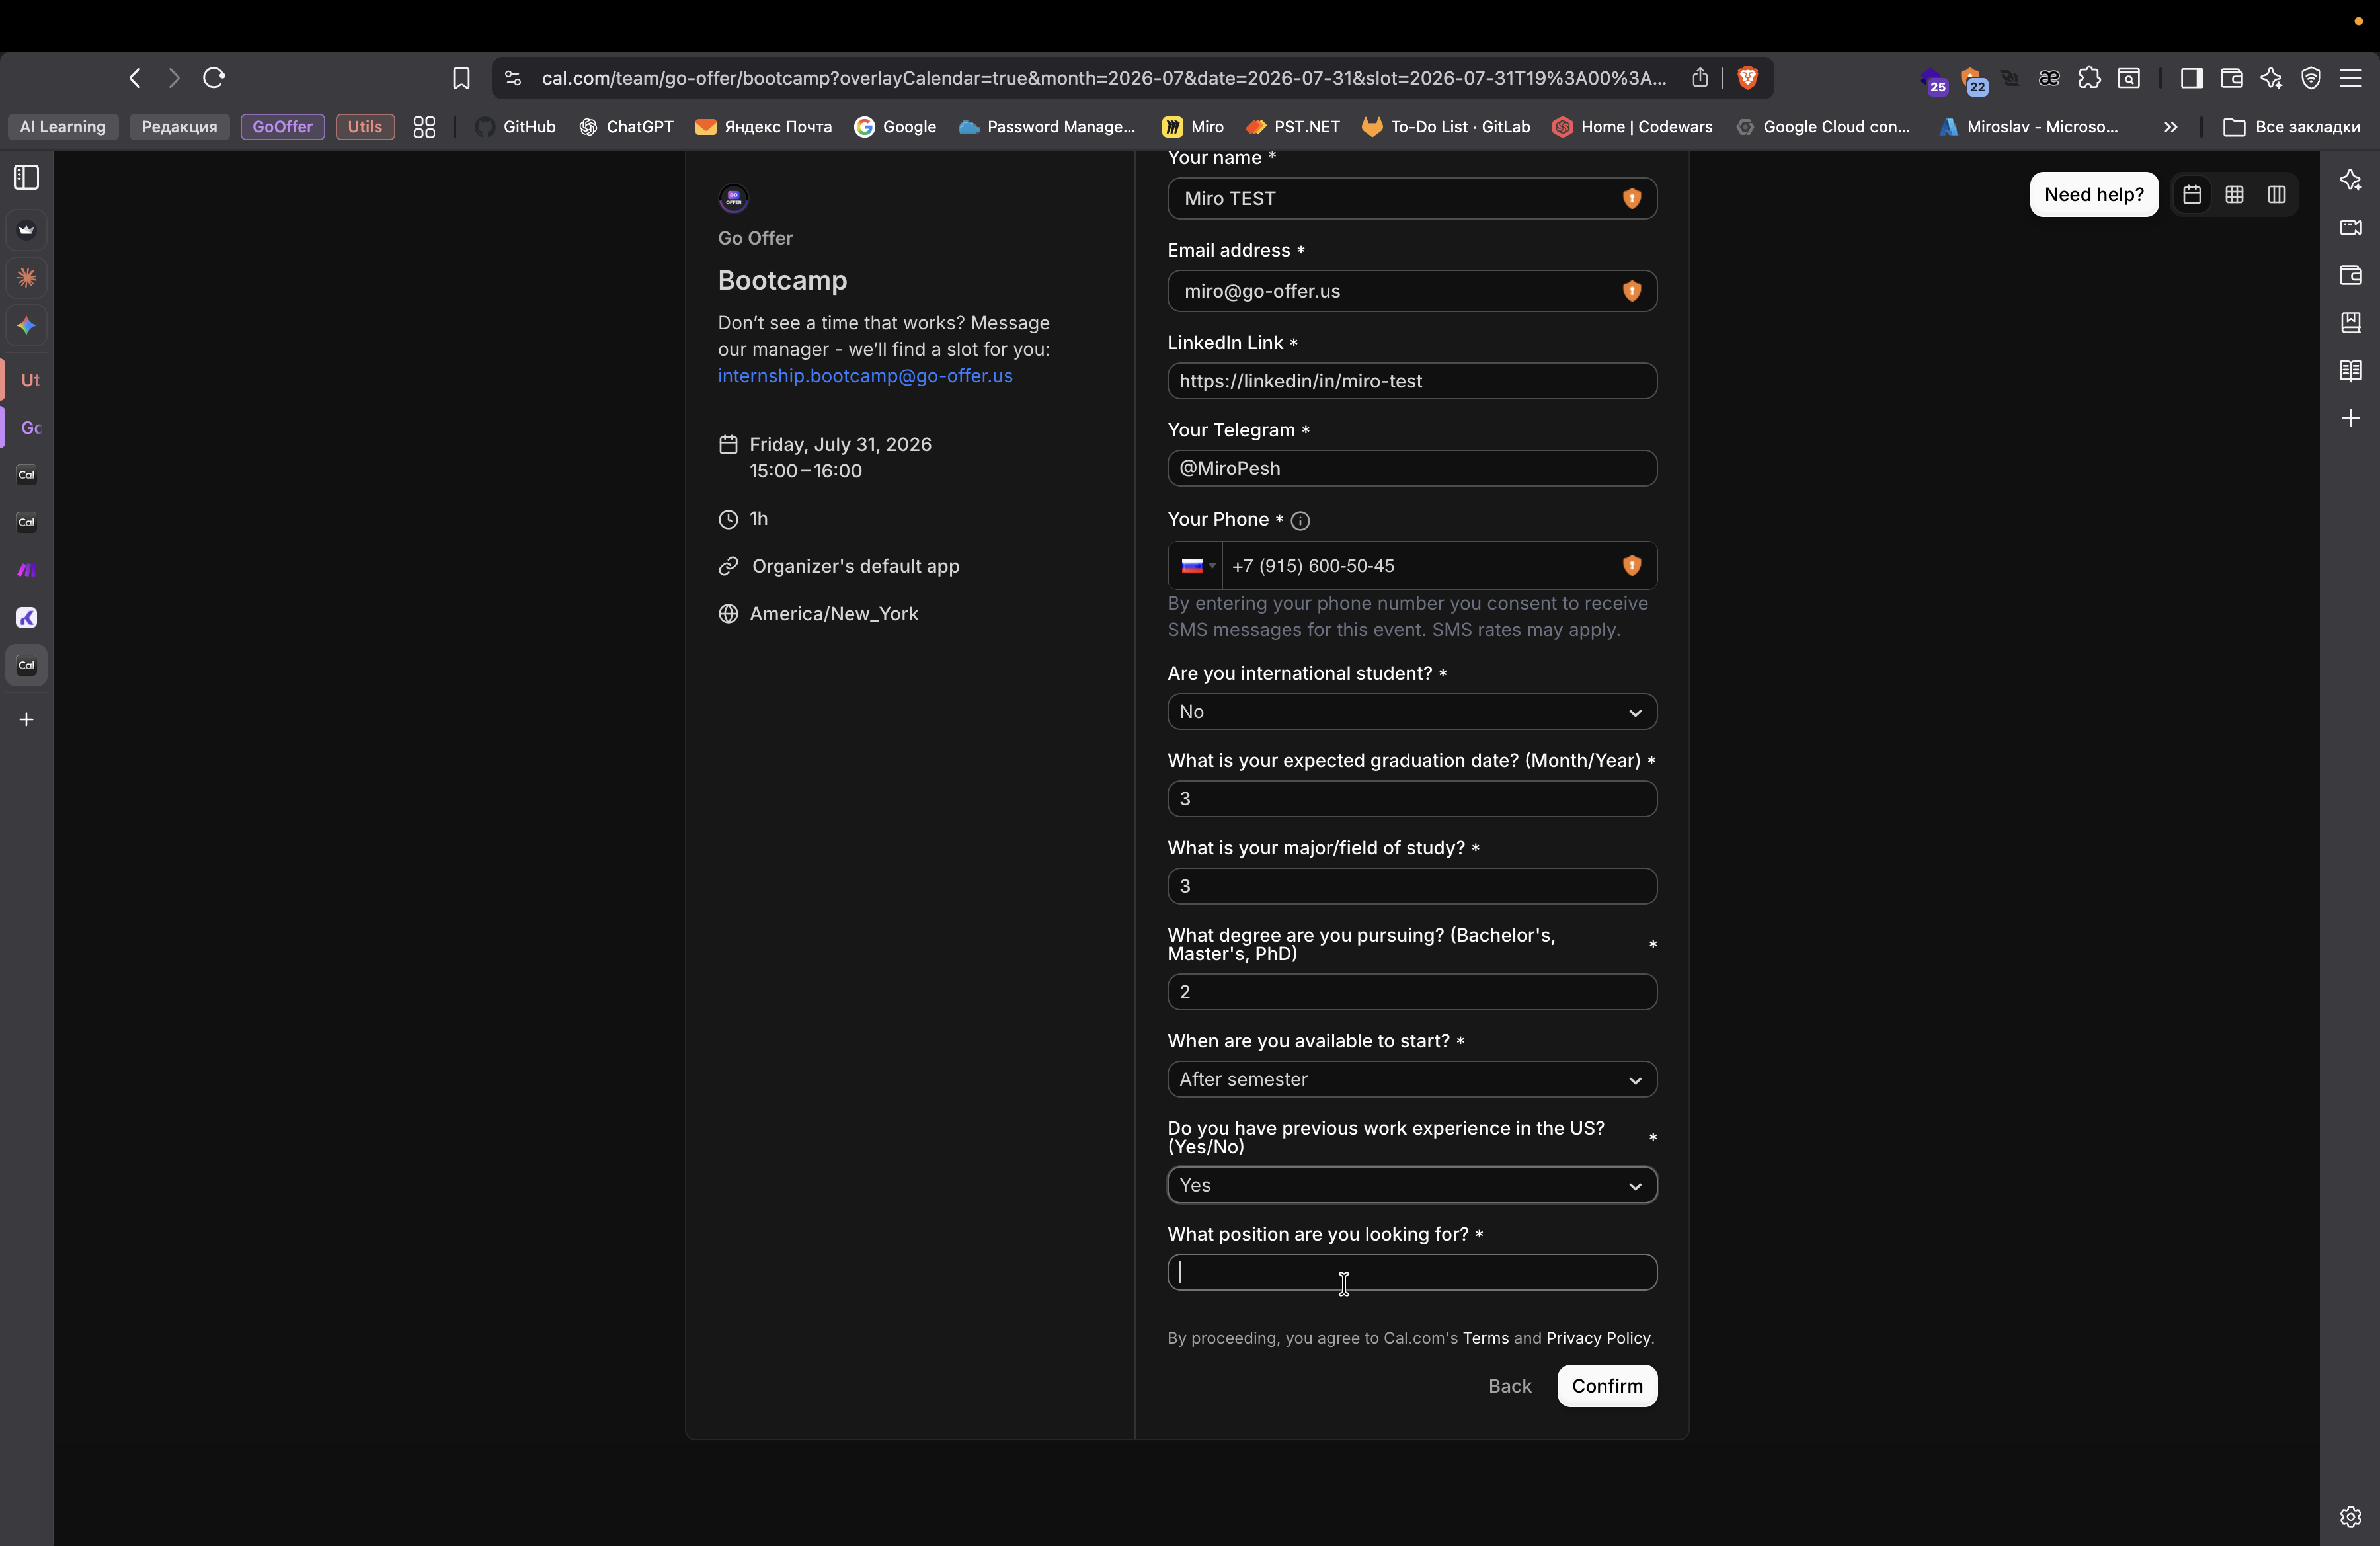Toggle the vertical tabs sidebar panel

click(27, 178)
